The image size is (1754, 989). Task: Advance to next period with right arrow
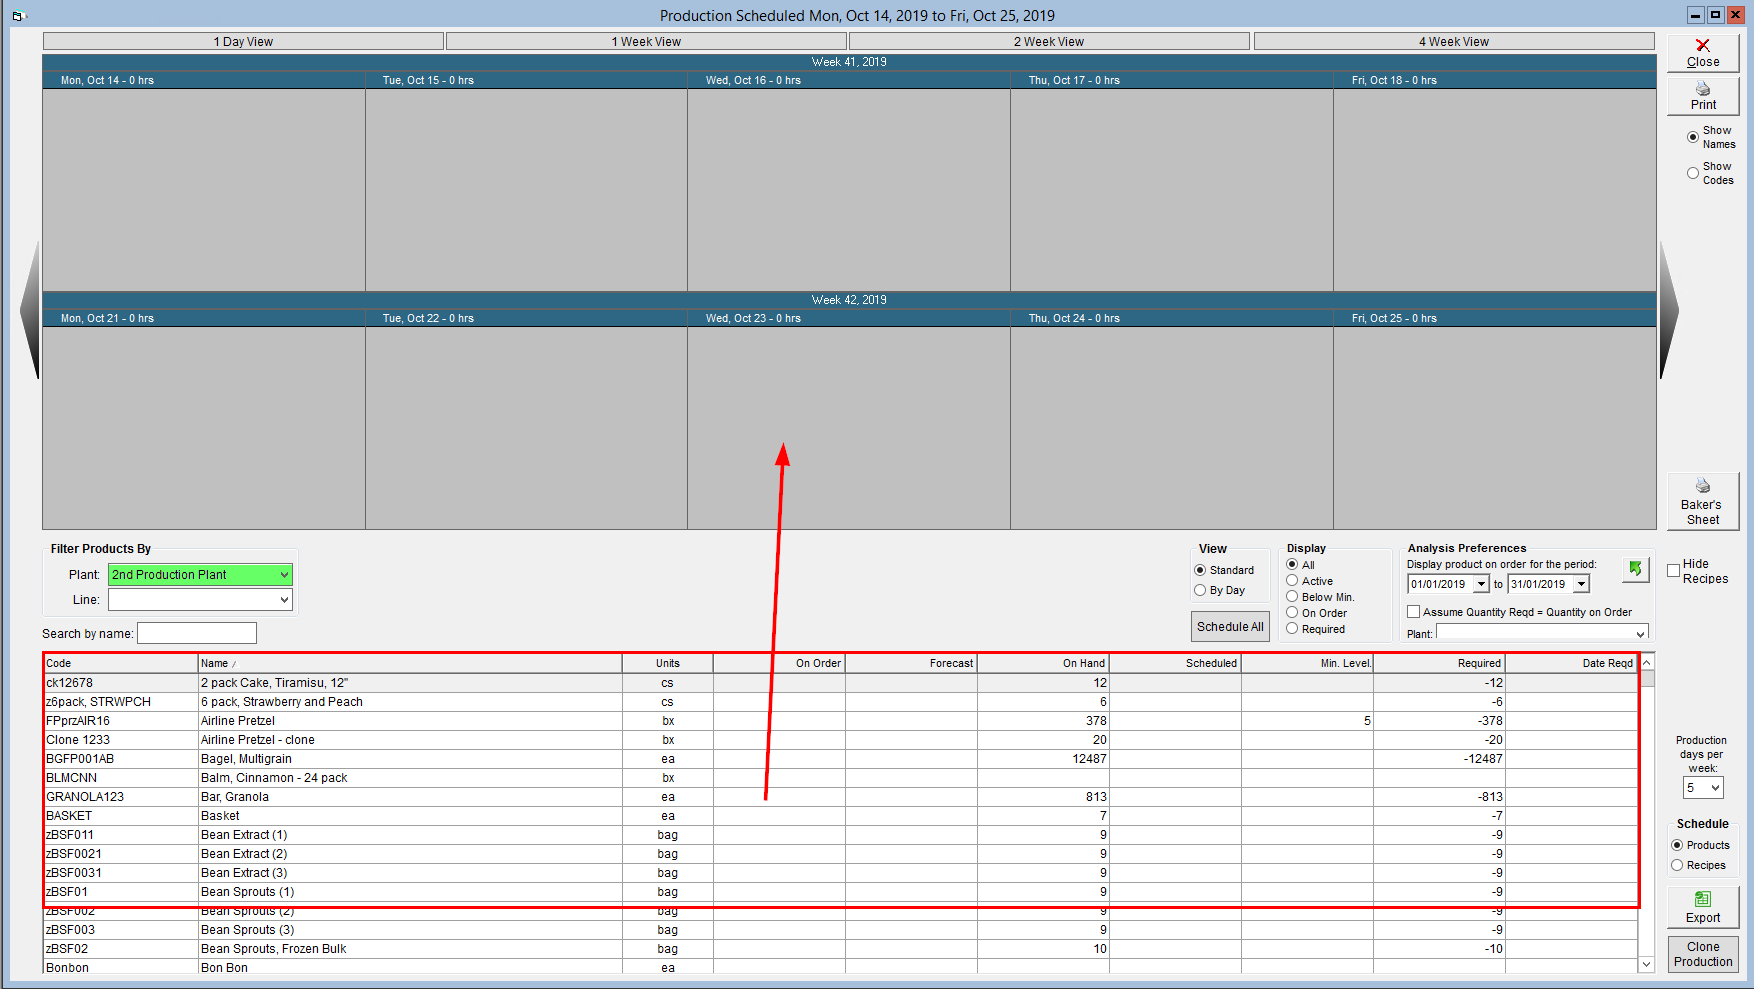[1669, 310]
